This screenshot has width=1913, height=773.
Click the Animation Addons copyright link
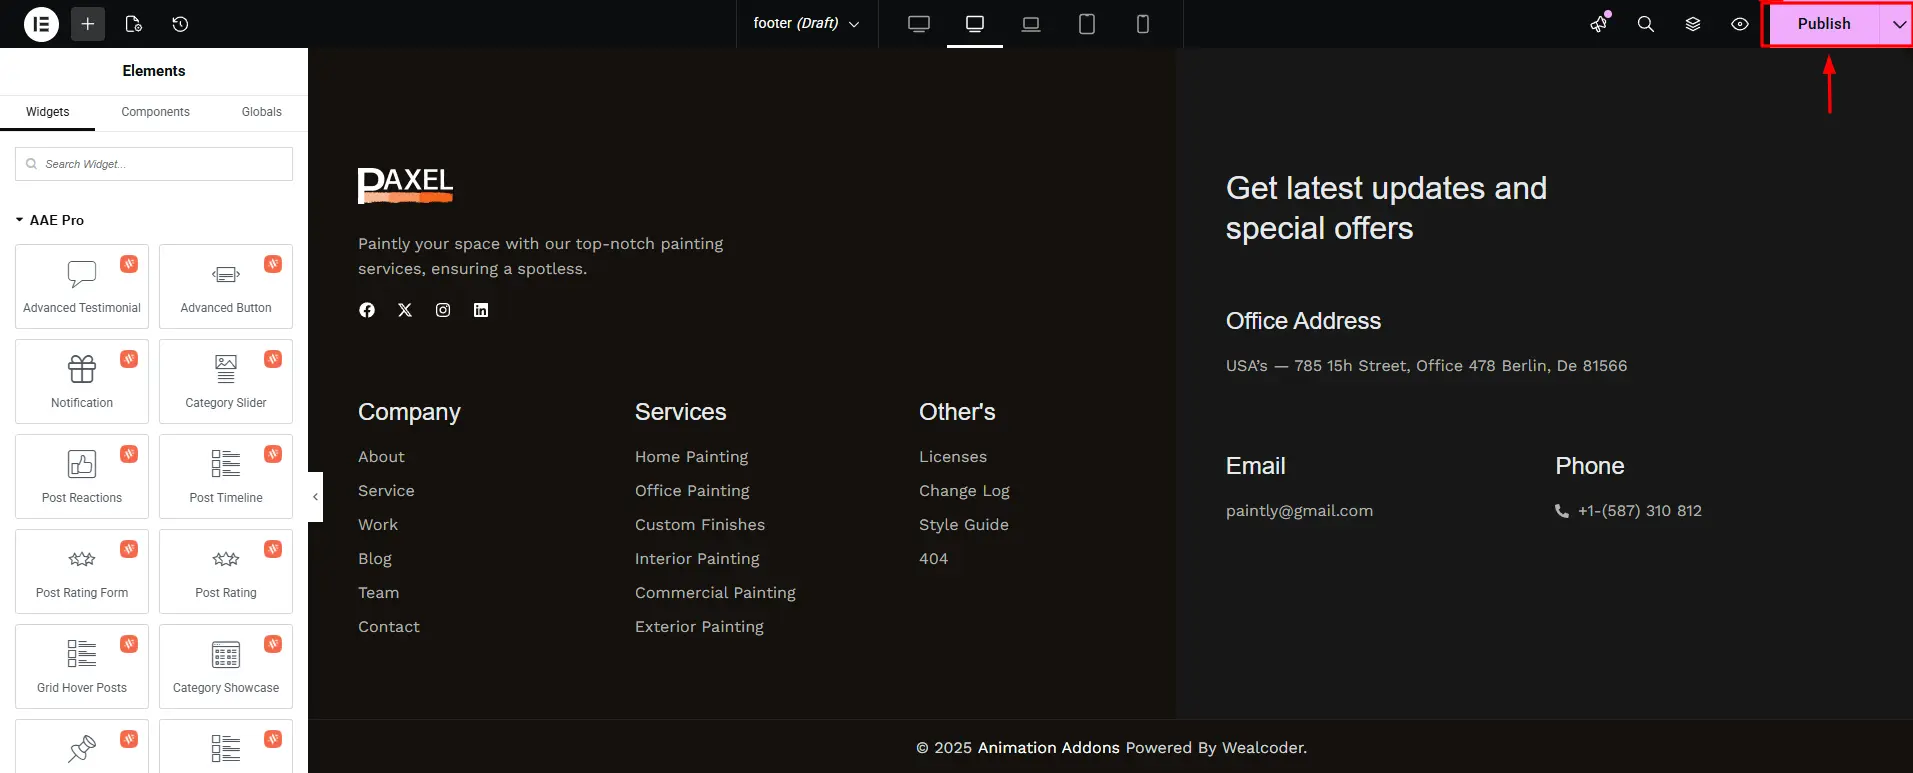tap(1048, 748)
